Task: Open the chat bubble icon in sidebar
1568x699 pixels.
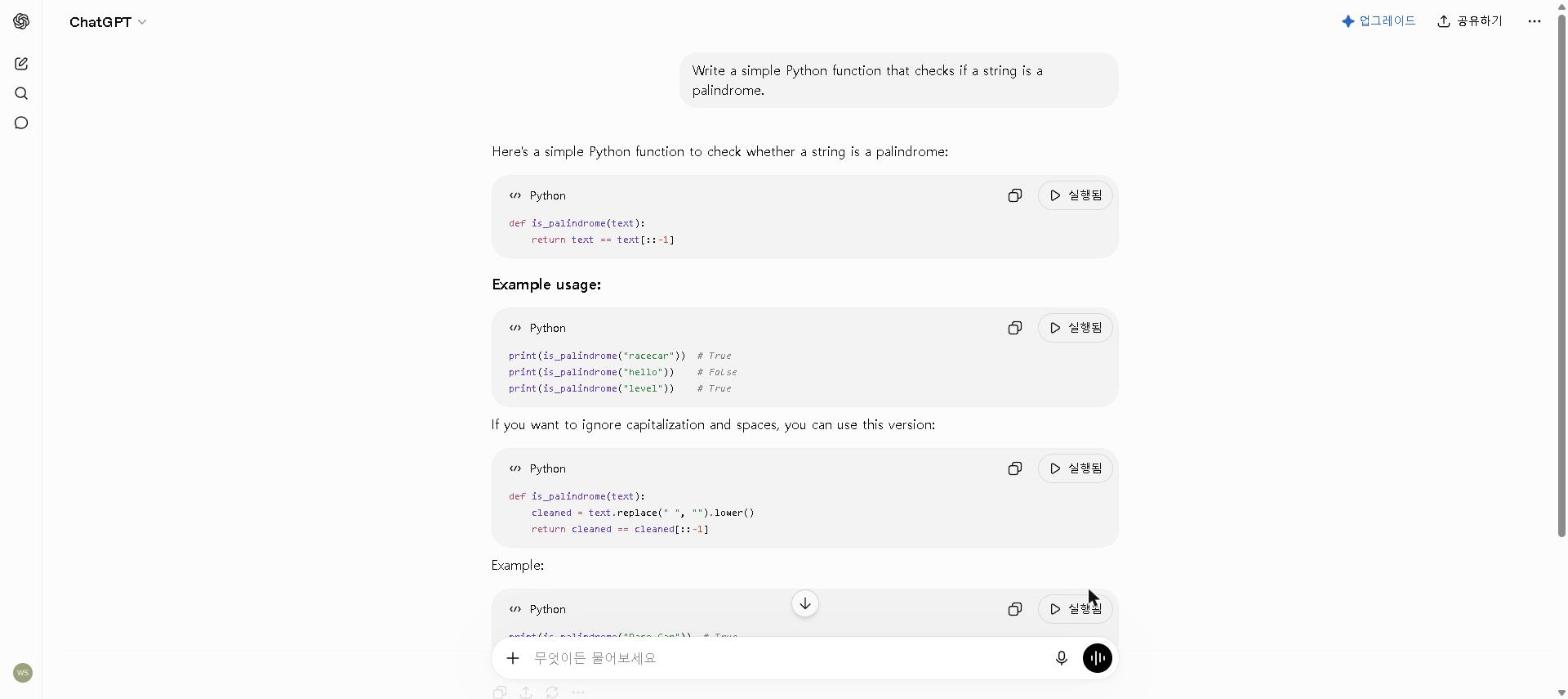Action: point(21,123)
